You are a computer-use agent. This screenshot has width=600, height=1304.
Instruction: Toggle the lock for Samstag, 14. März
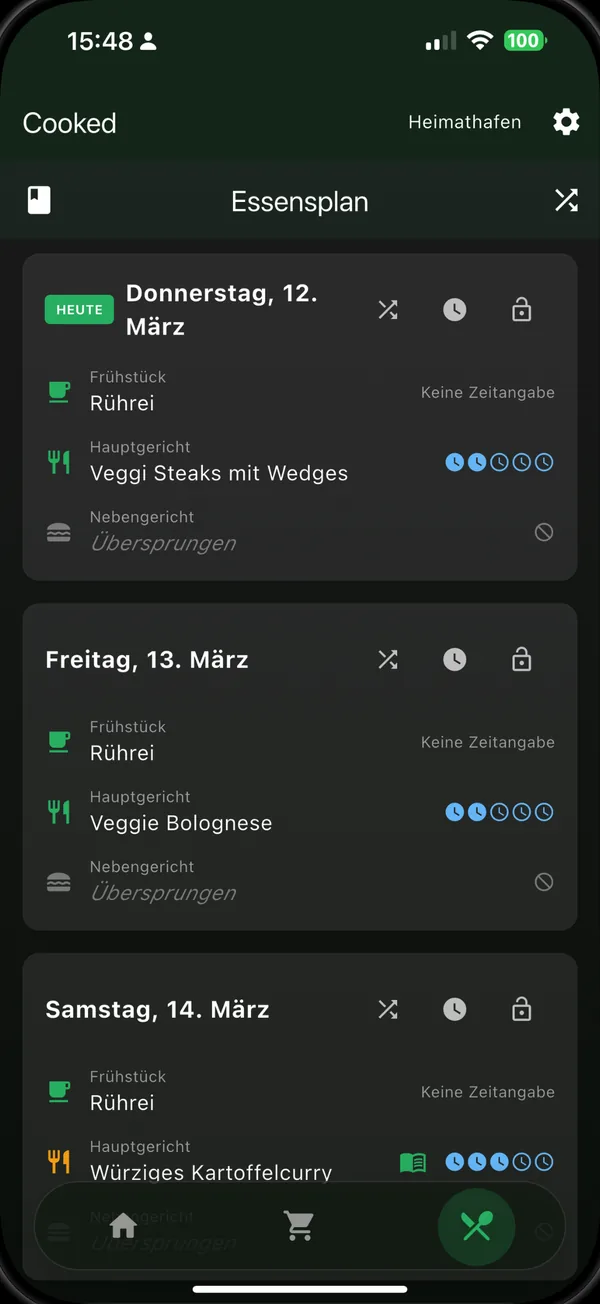point(521,1010)
